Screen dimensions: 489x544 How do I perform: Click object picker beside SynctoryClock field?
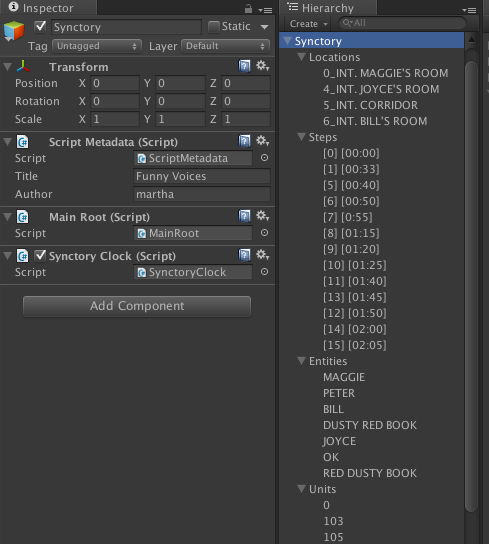(x=264, y=272)
